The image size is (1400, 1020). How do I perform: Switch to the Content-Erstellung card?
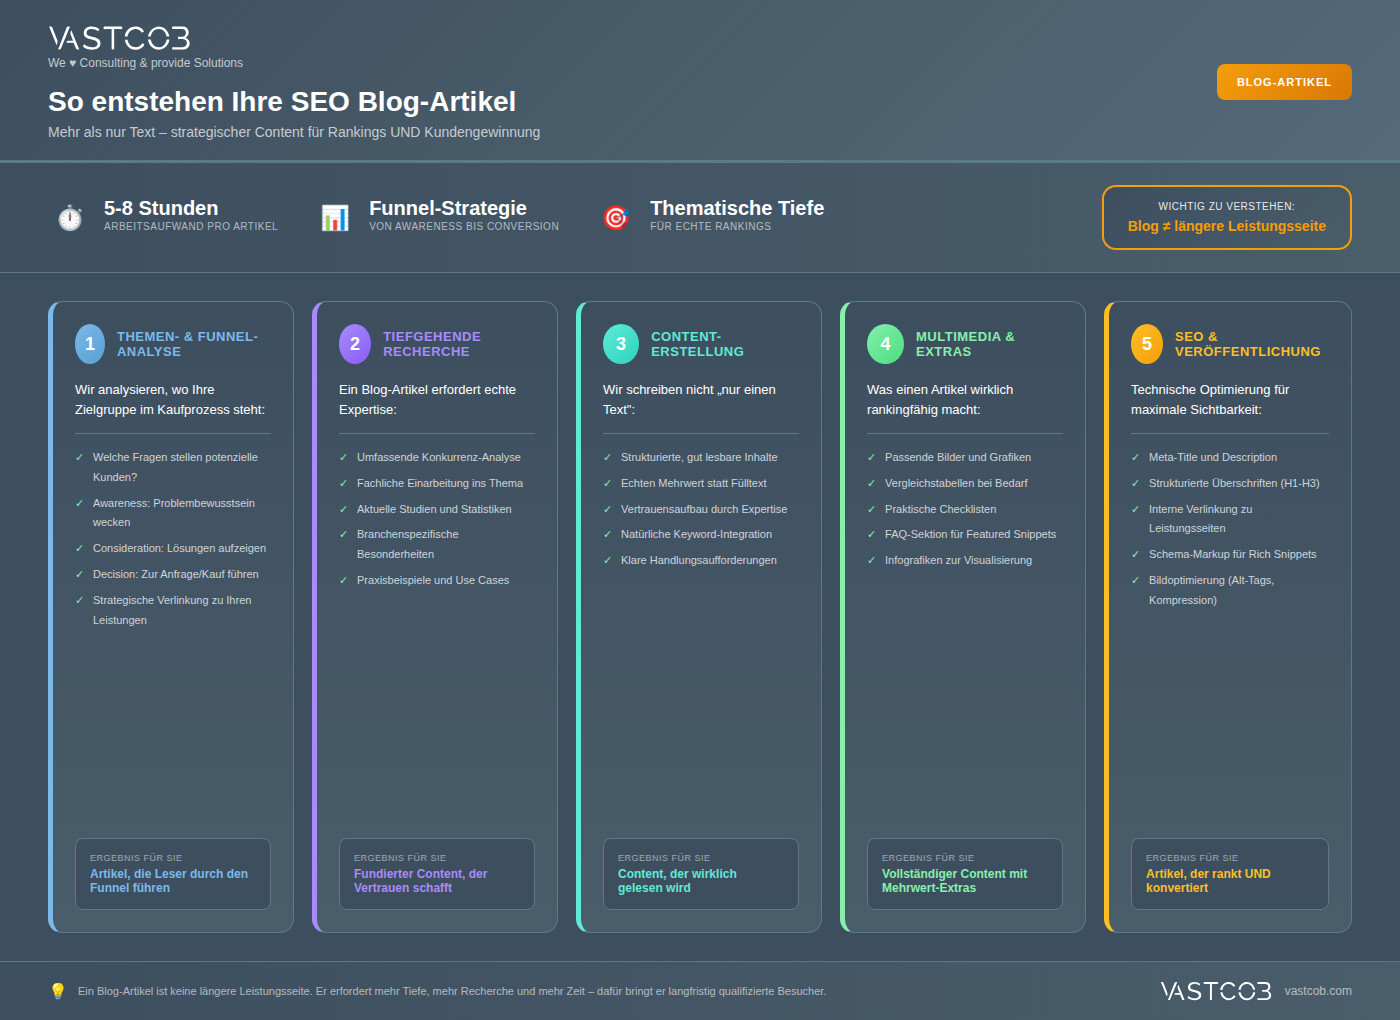[x=699, y=617]
